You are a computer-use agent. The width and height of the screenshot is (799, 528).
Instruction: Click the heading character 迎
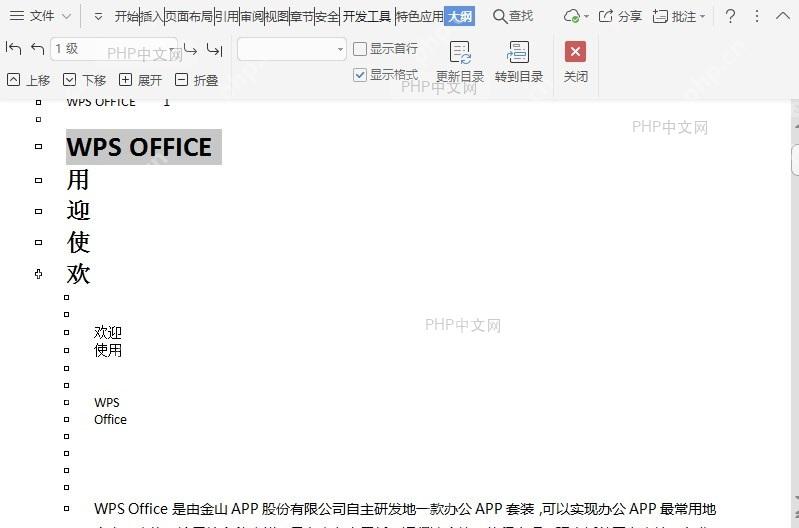coord(78,210)
